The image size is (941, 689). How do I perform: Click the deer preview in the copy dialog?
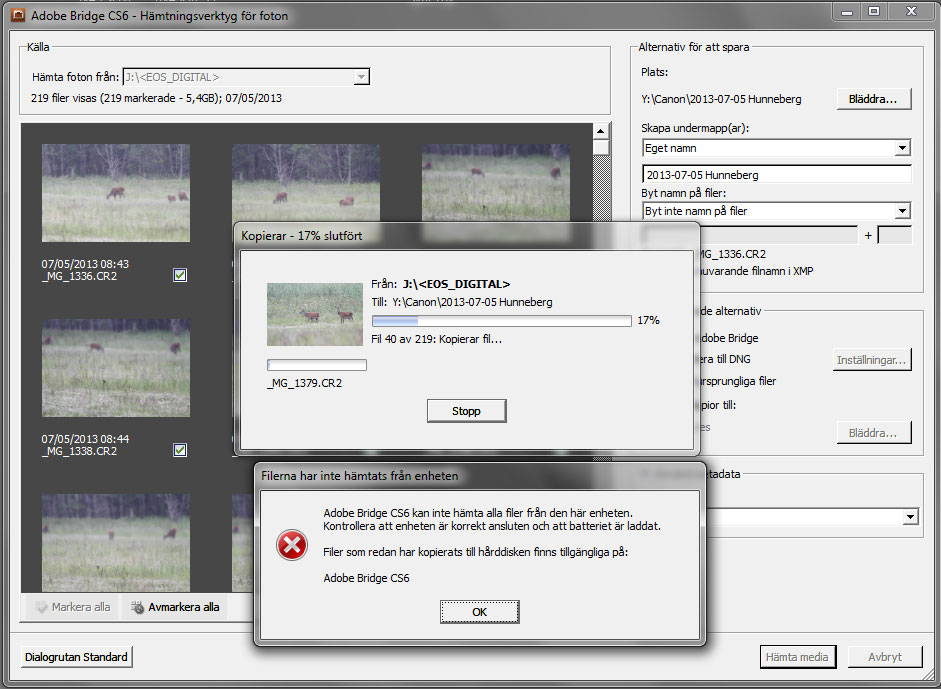pos(314,314)
